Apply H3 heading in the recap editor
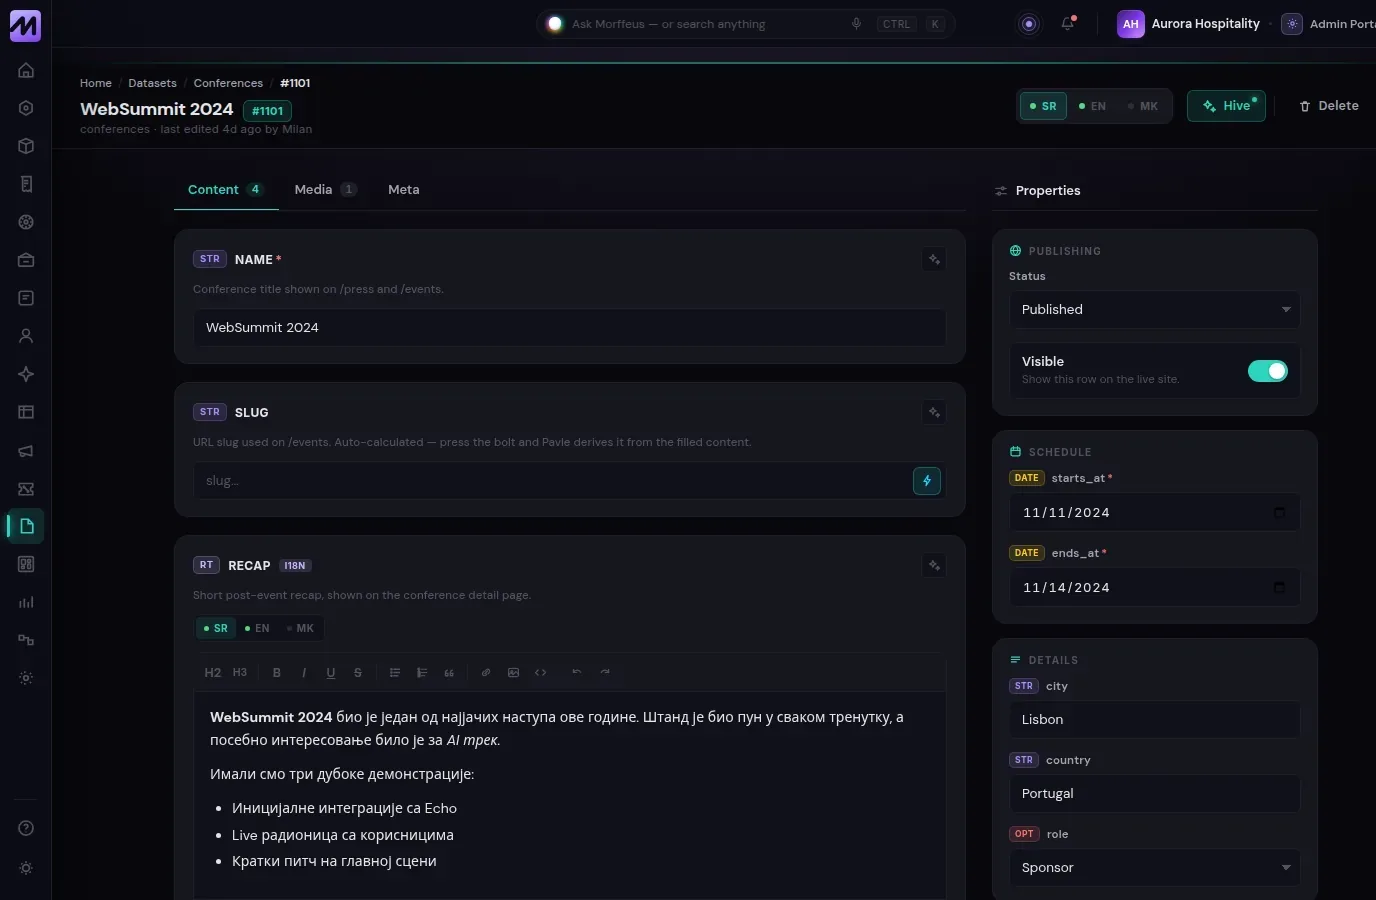Screen dimensions: 1376x900 click(240, 673)
